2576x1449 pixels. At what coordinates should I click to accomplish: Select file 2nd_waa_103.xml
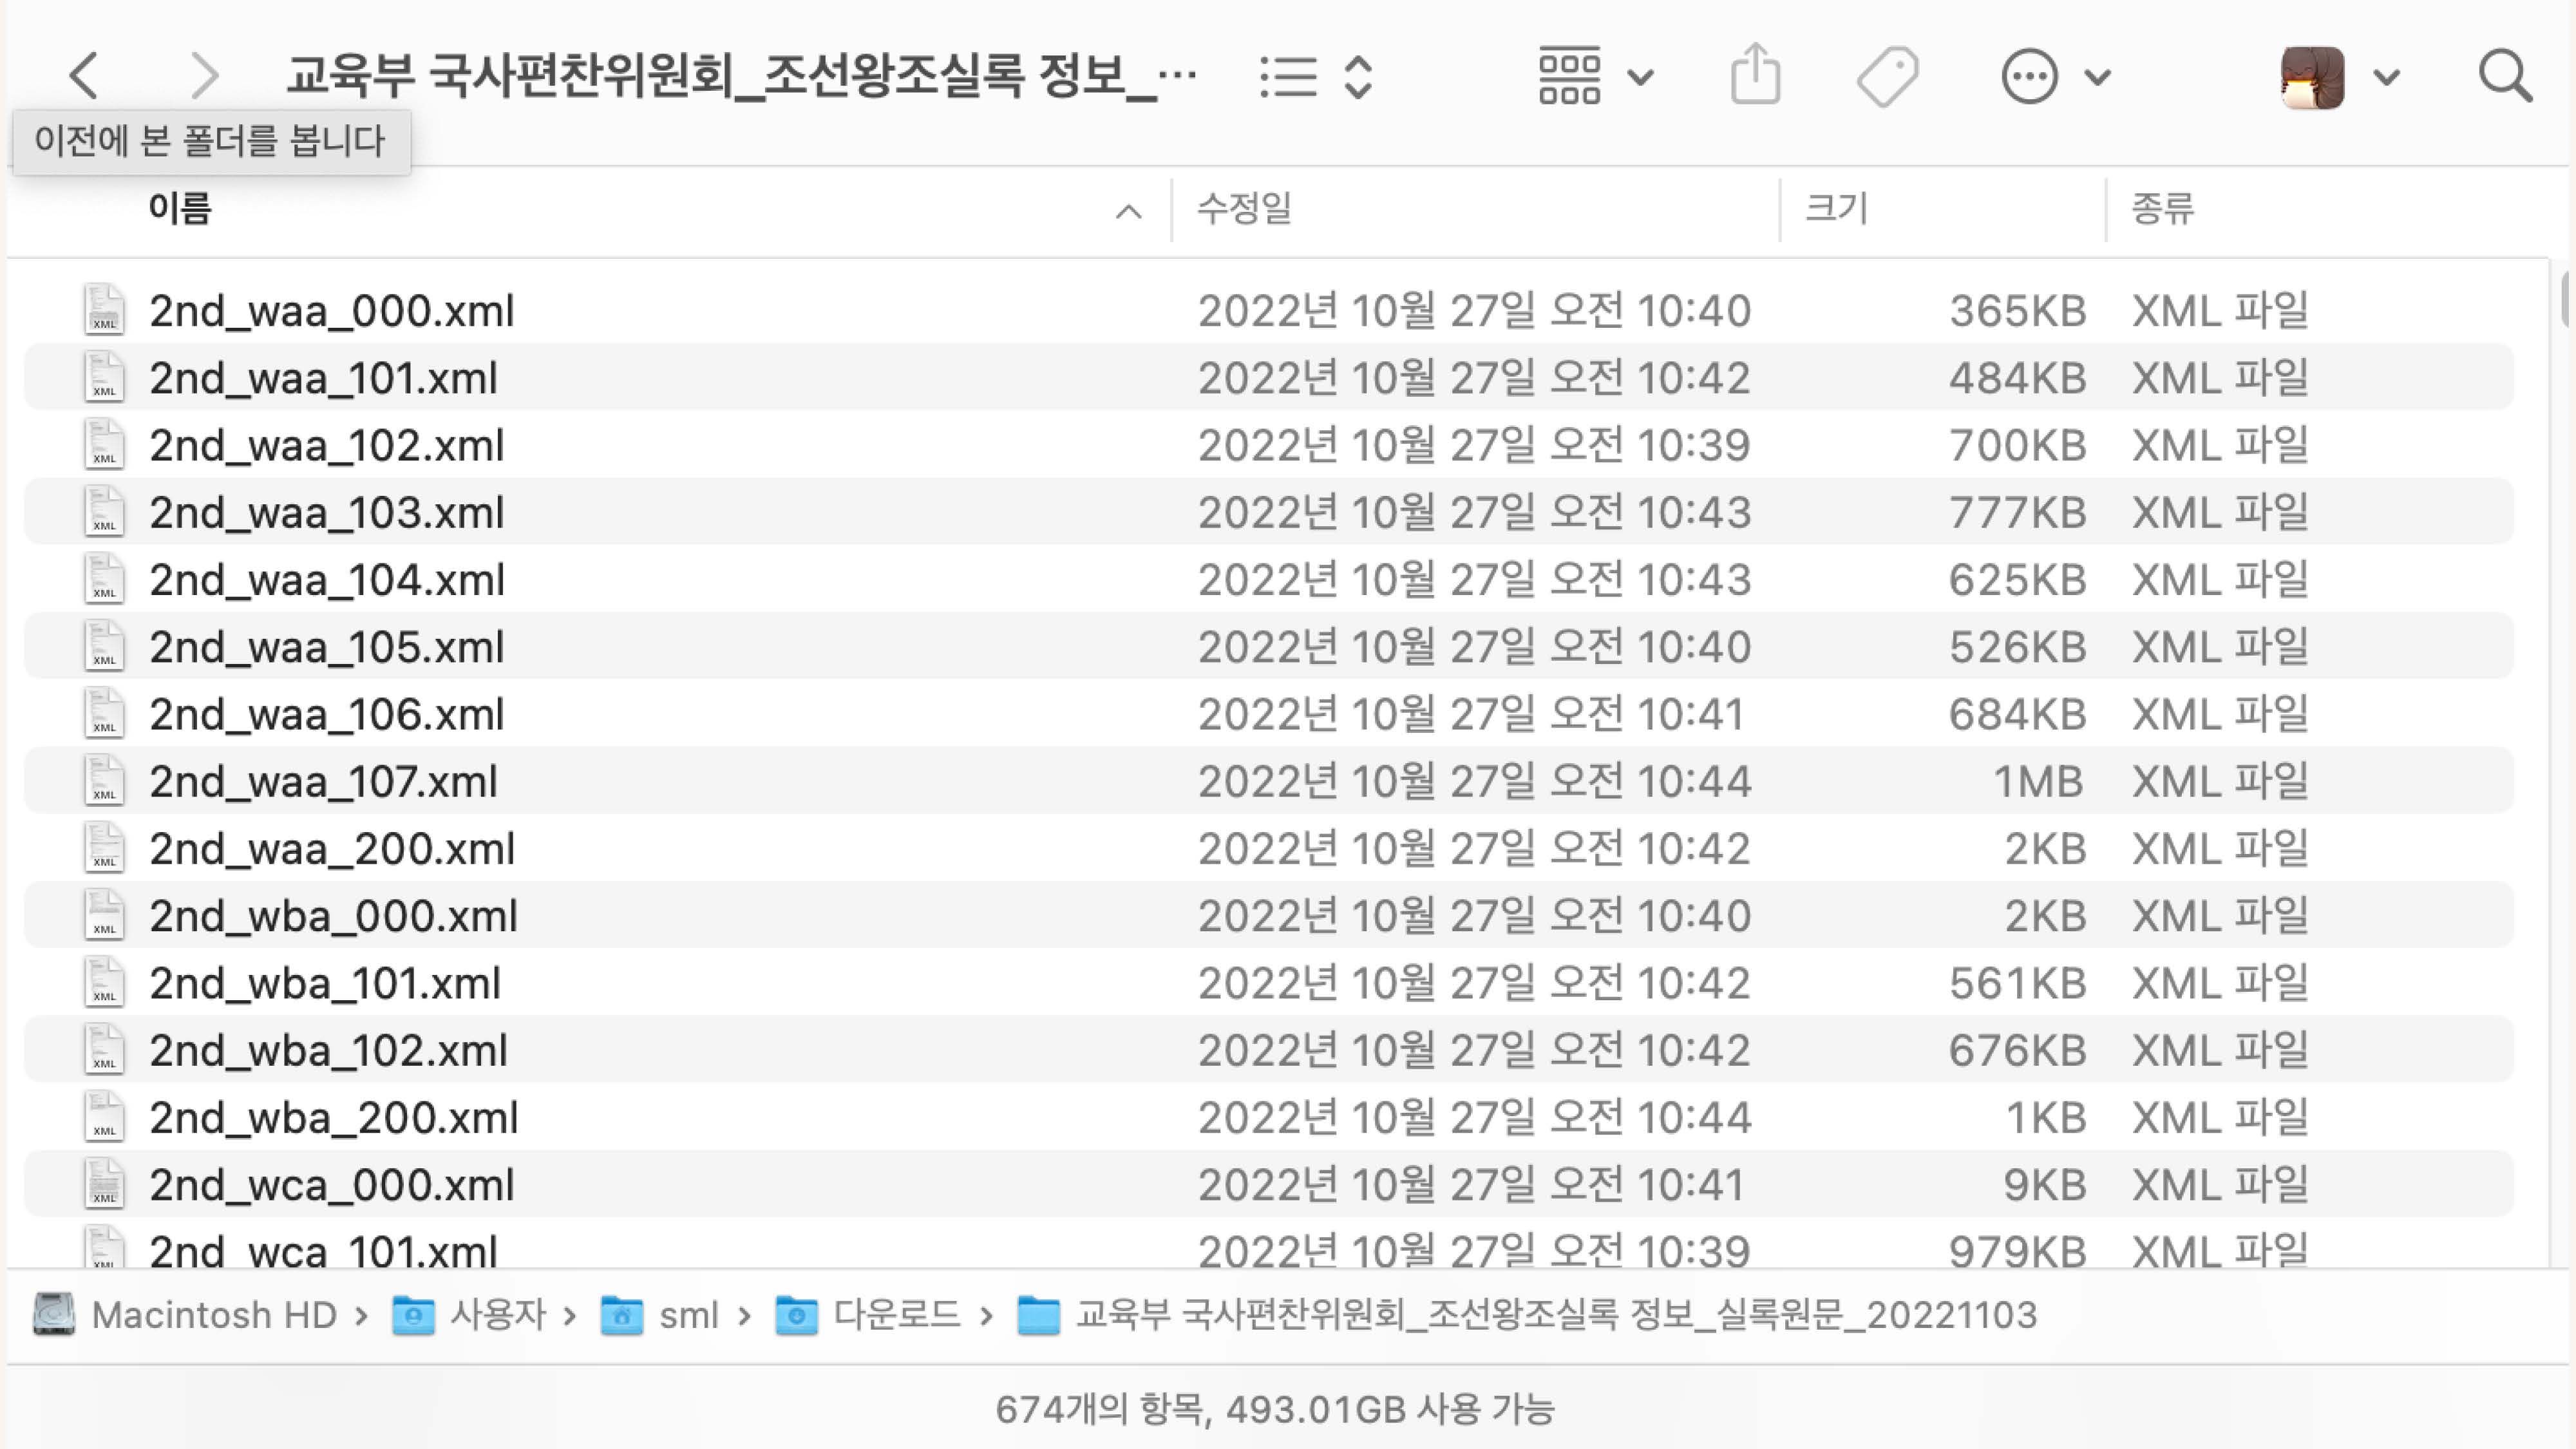pyautogui.click(x=326, y=512)
